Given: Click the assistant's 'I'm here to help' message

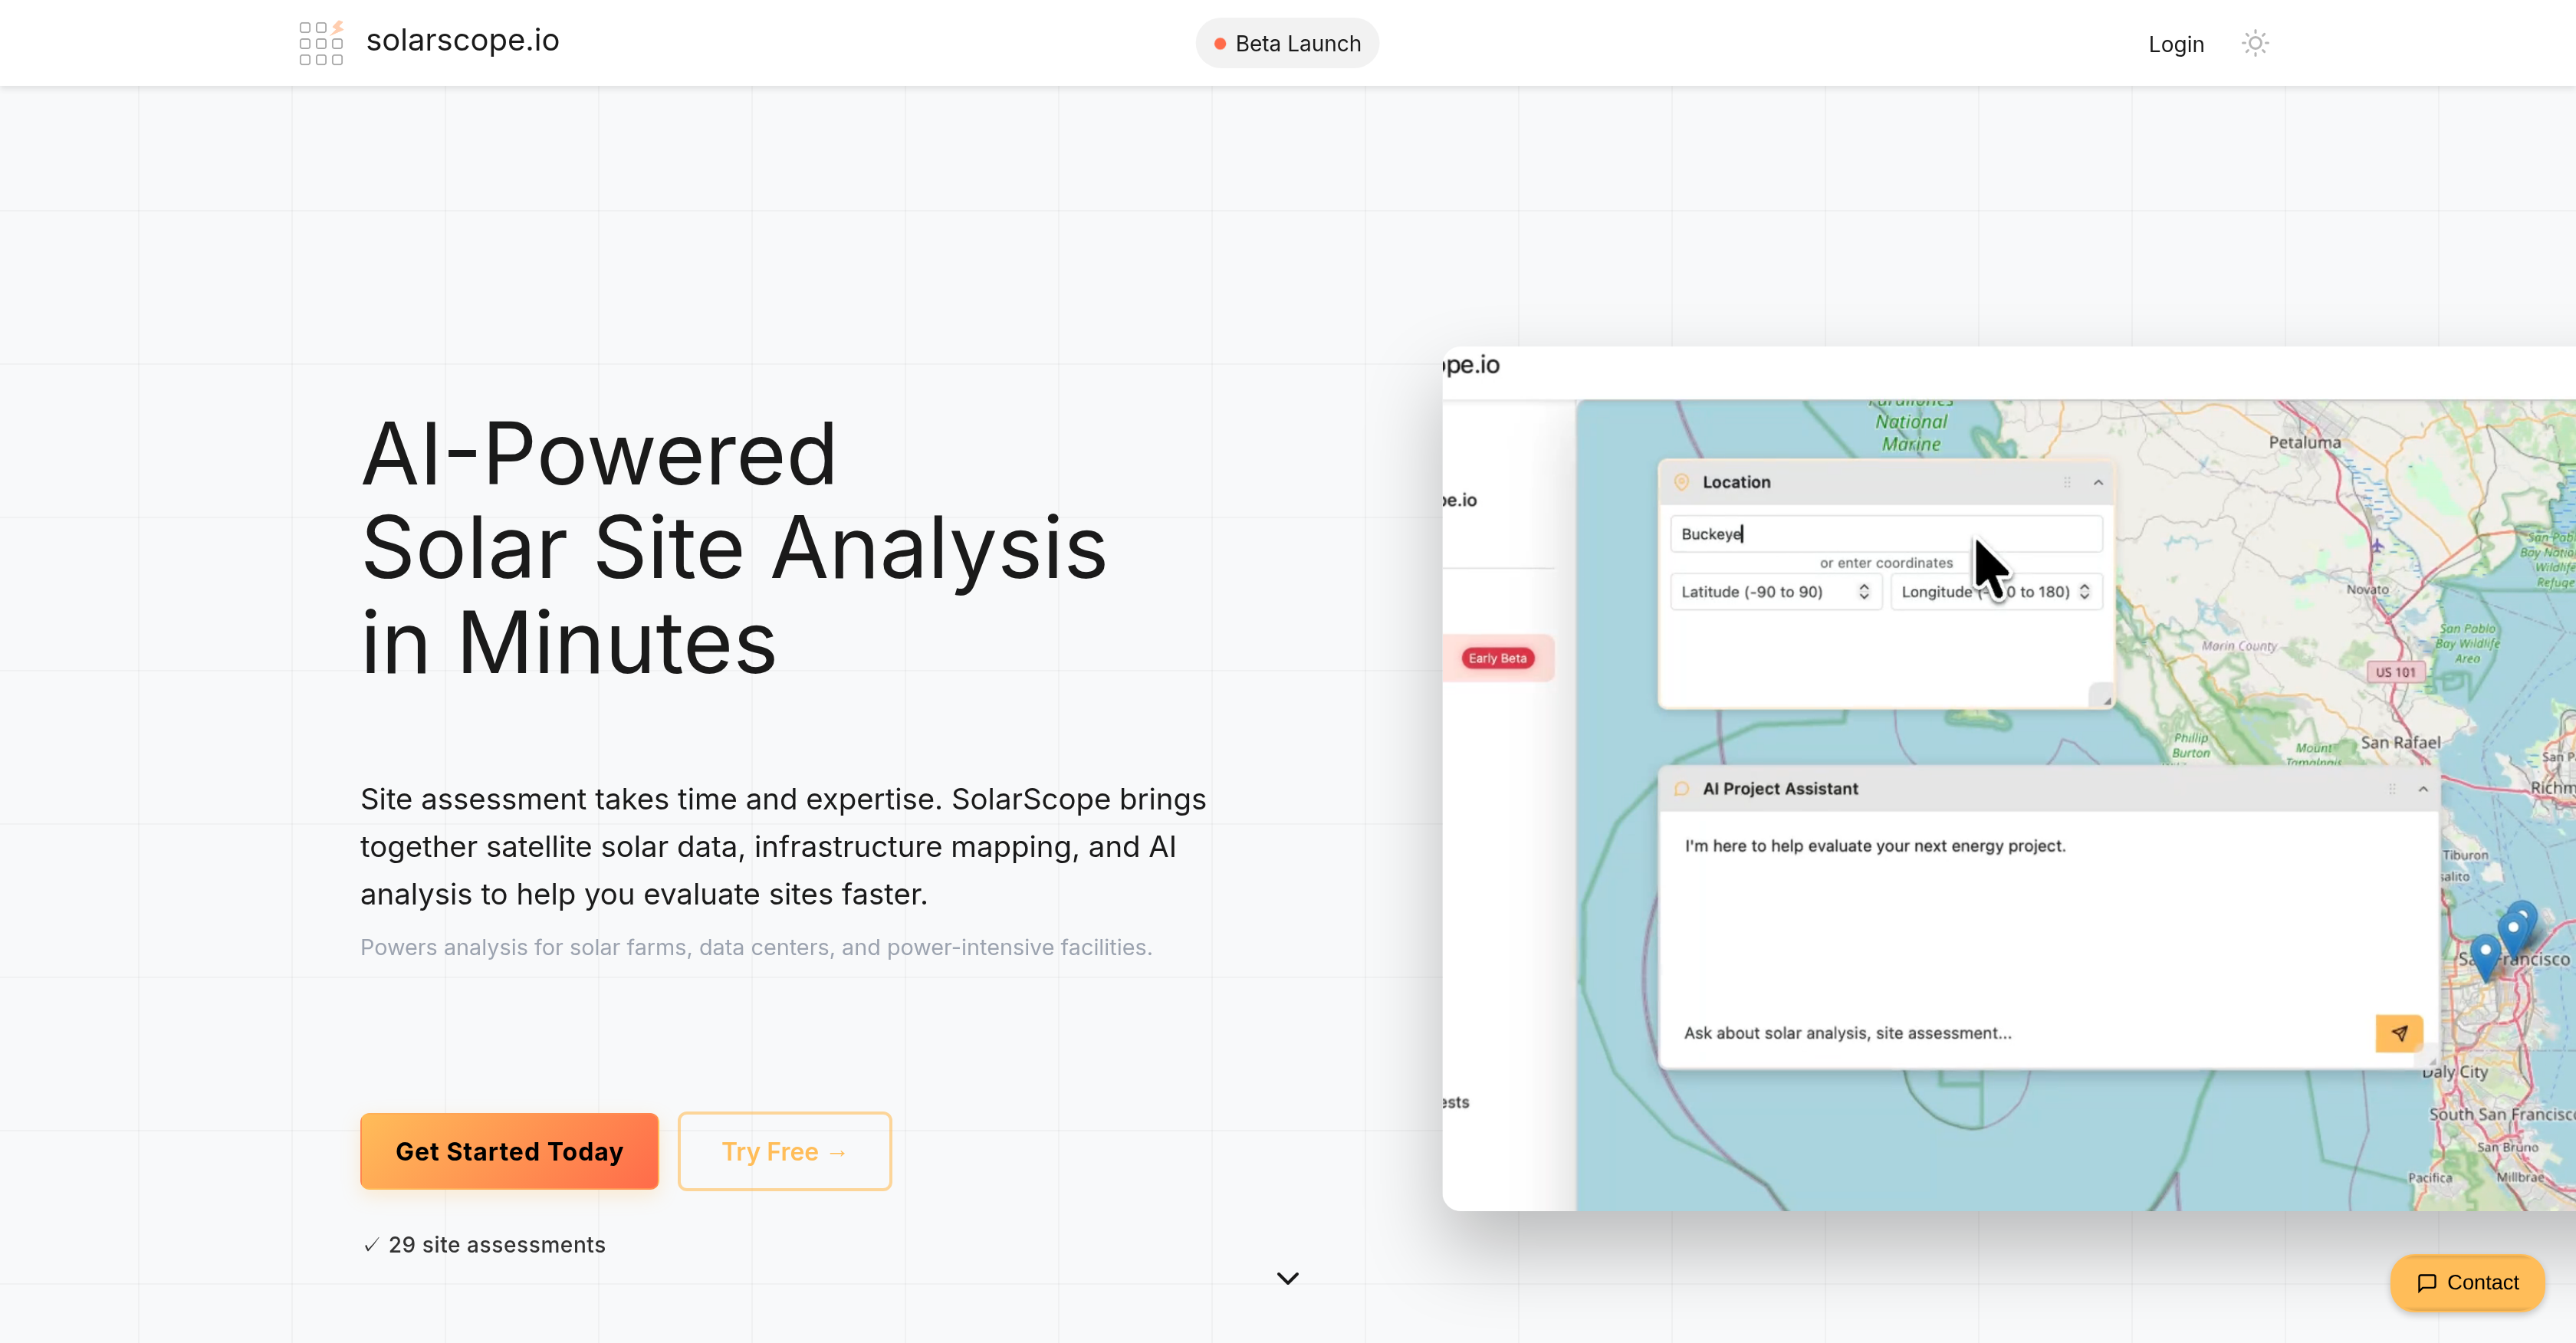Looking at the screenshot, I should (1875, 846).
